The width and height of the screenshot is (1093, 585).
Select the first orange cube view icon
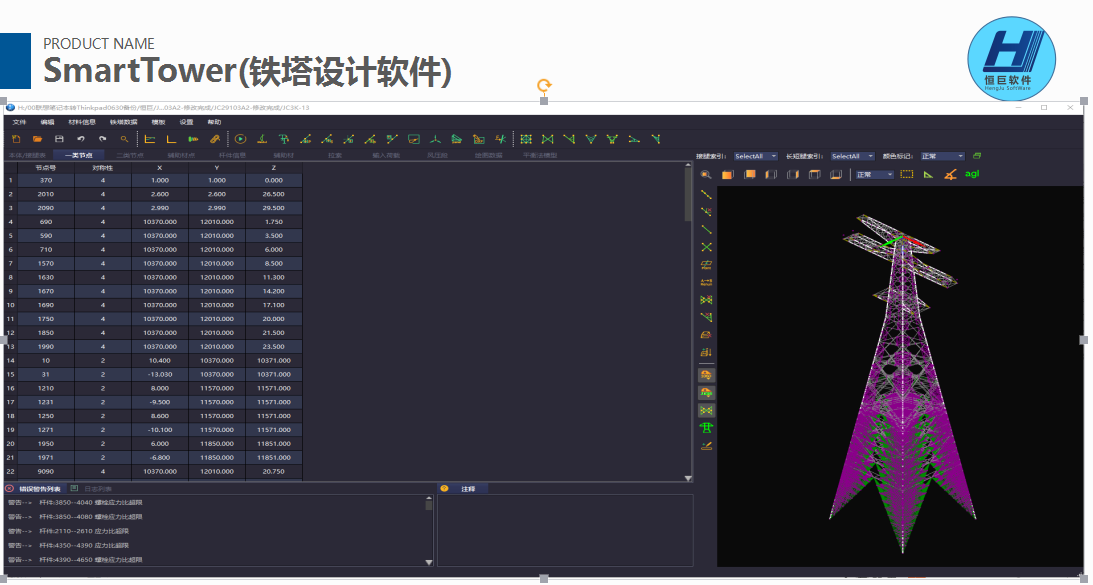(728, 174)
